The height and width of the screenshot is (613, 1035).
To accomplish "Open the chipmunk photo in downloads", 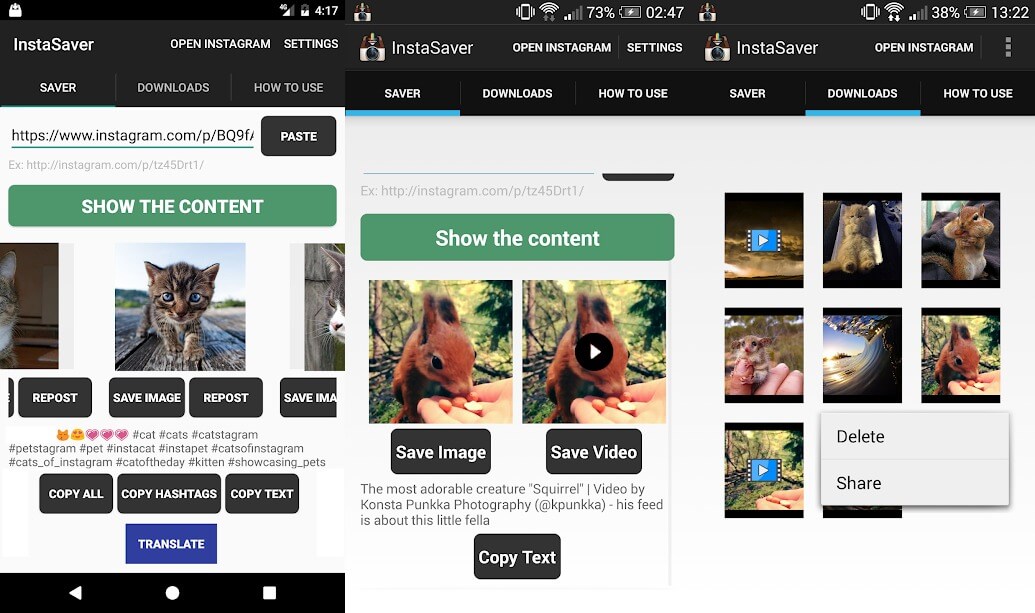I will [960, 240].
